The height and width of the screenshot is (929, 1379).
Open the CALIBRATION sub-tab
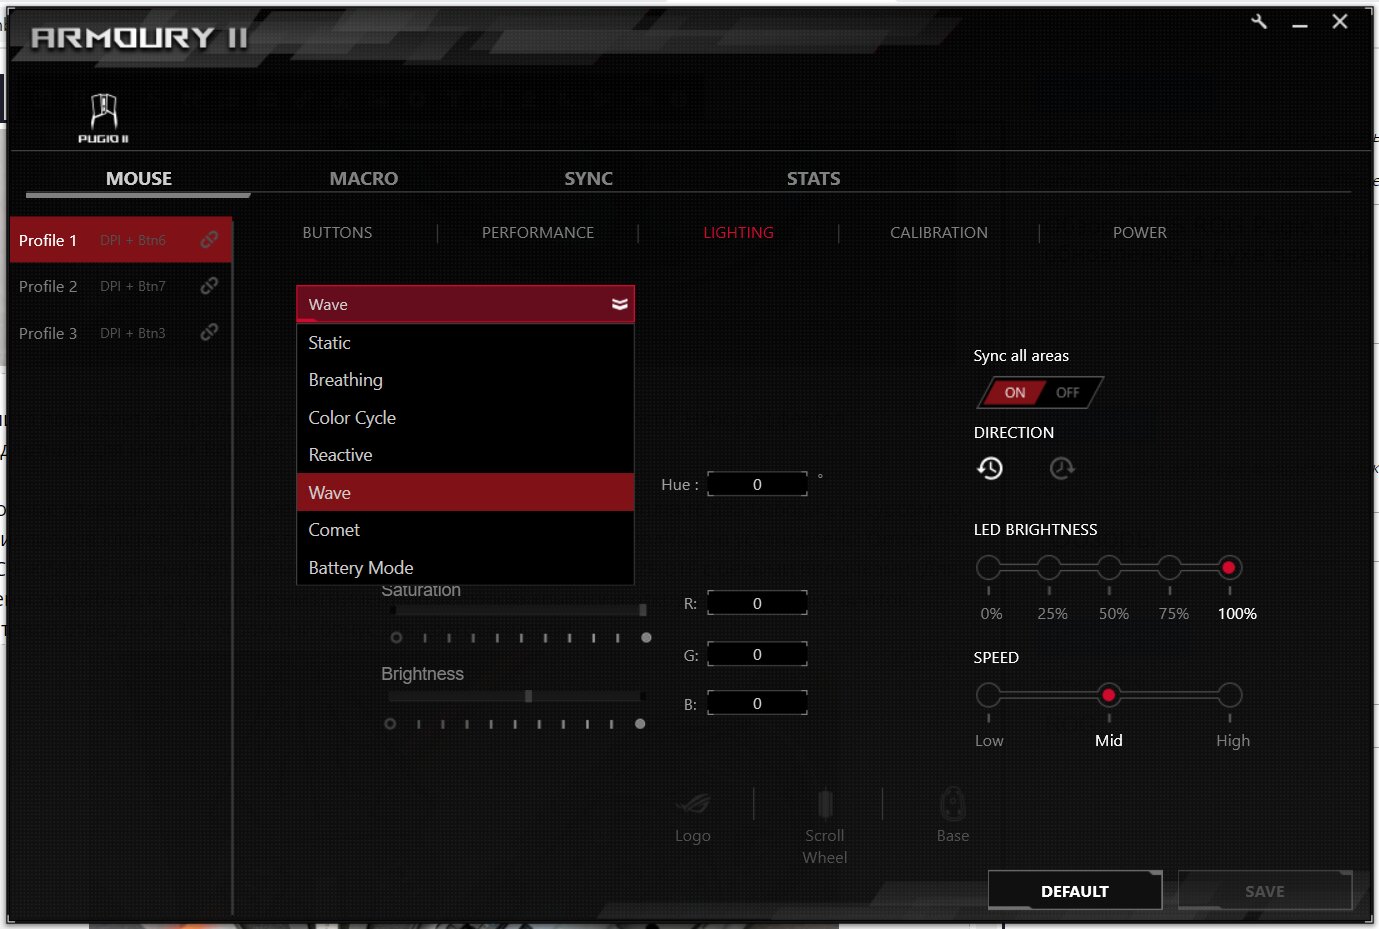939,232
